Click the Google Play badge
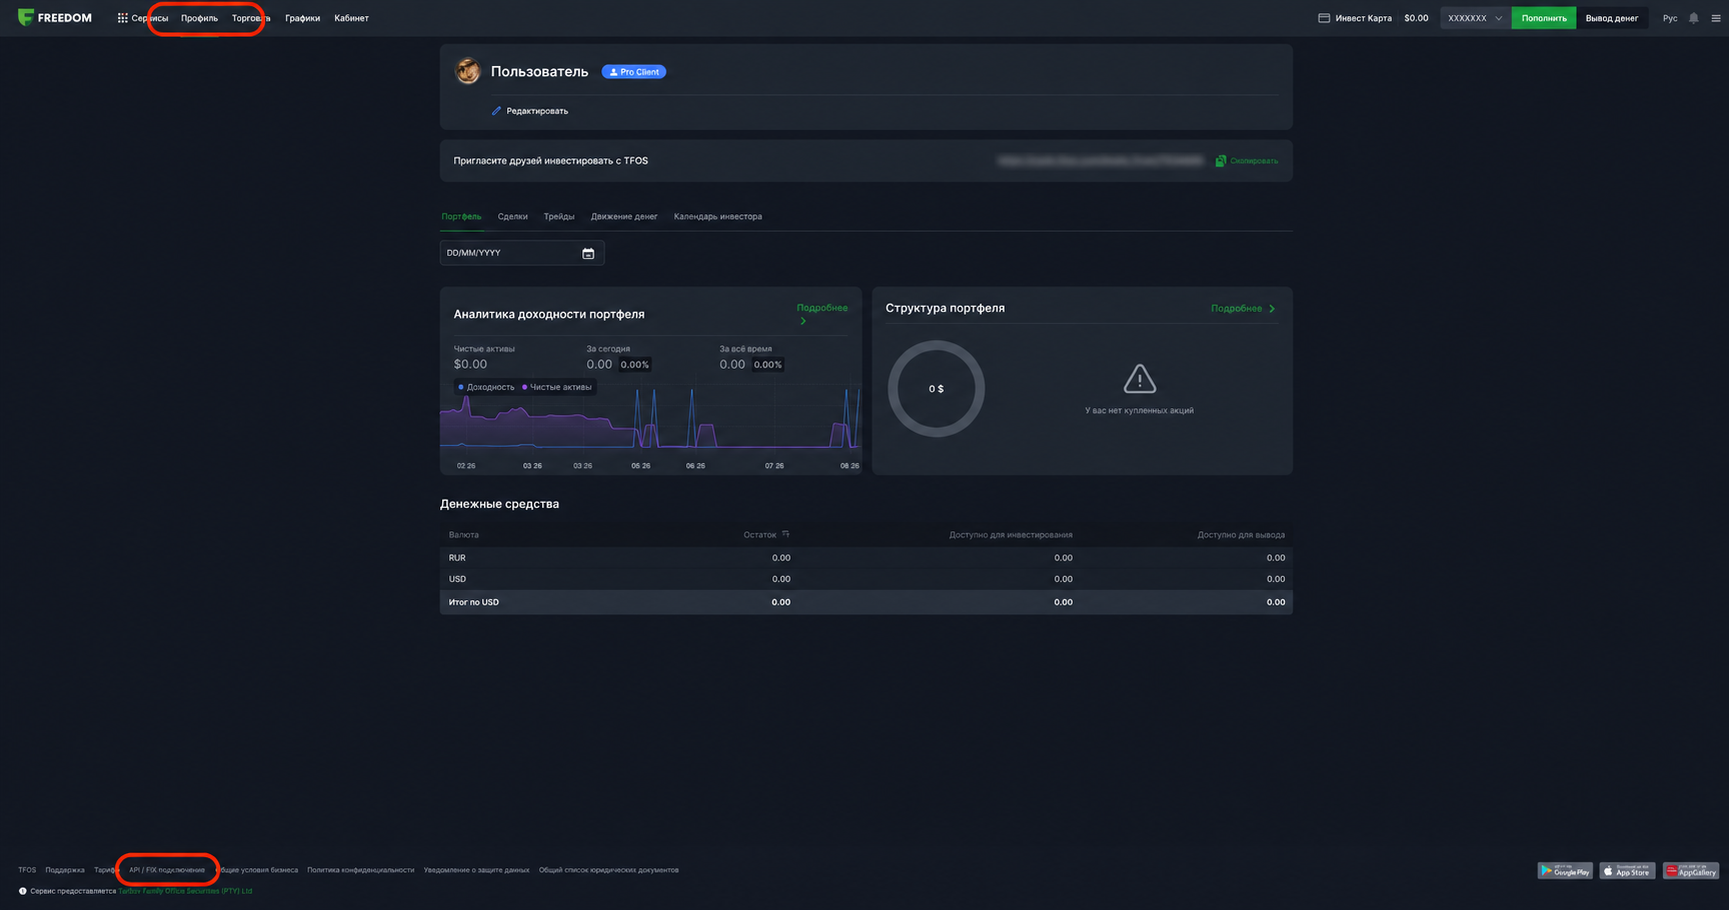The height and width of the screenshot is (910, 1729). pos(1565,871)
